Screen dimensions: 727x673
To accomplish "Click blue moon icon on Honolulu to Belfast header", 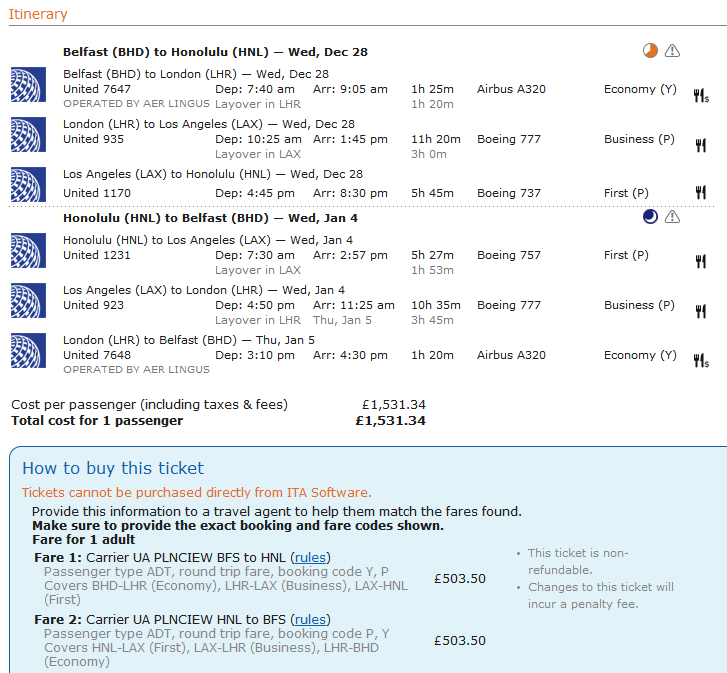I will 650,217.
